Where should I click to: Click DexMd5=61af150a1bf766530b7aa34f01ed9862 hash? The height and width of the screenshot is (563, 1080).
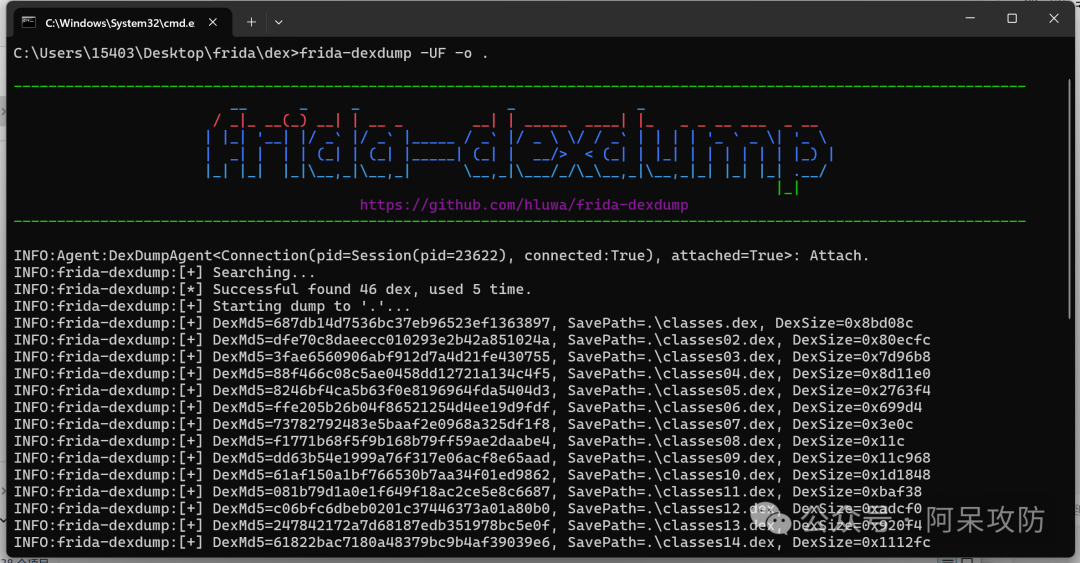click(381, 475)
